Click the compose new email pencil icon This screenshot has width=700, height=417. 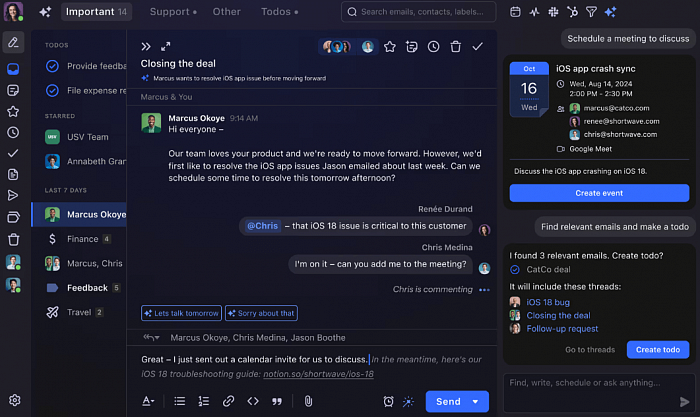[x=13, y=42]
